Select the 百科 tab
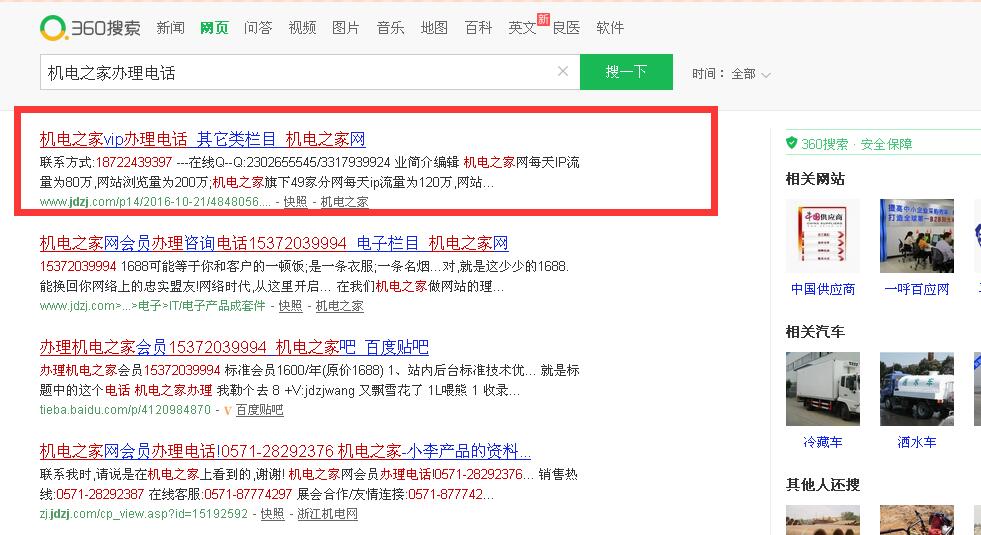Viewport: 981px width, 535px height. [479, 28]
